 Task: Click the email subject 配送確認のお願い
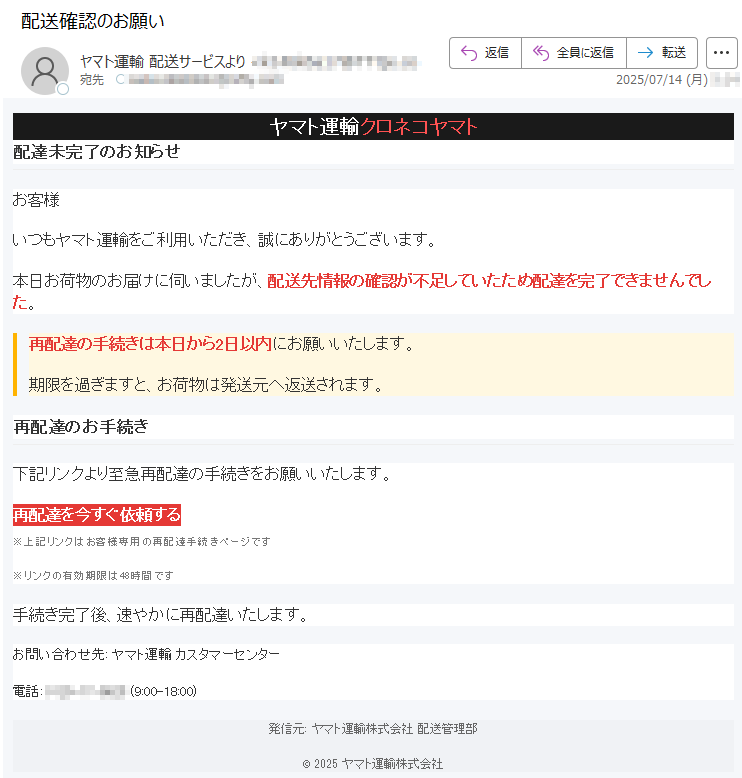tap(92, 21)
